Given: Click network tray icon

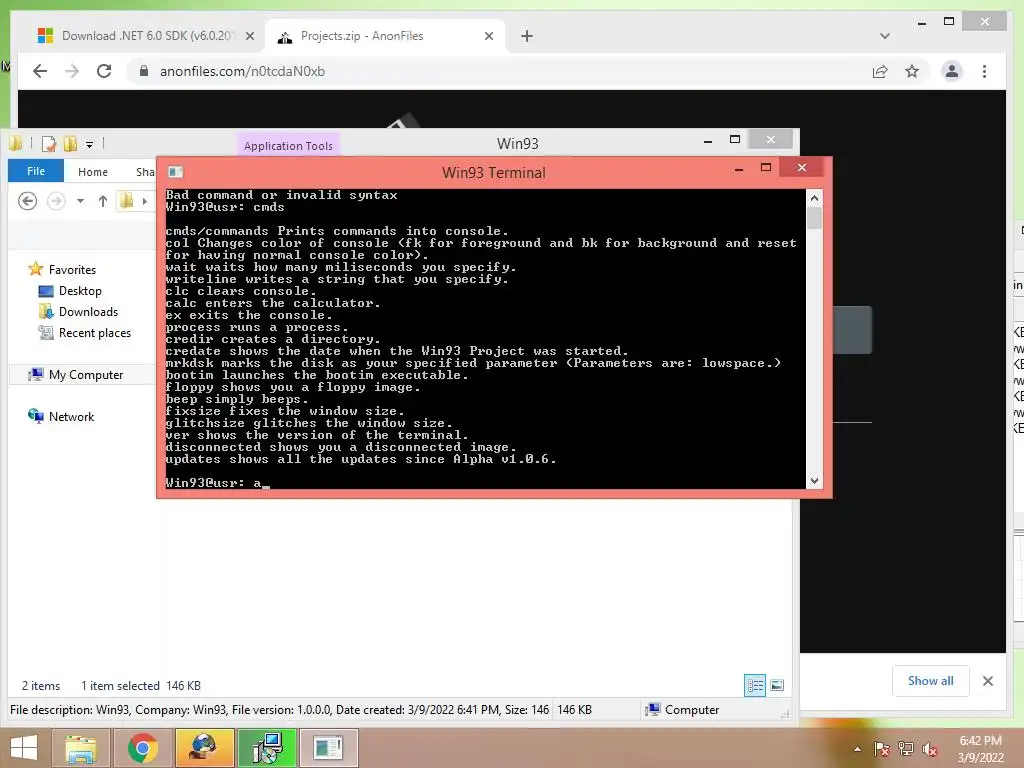Looking at the screenshot, I should [x=905, y=749].
